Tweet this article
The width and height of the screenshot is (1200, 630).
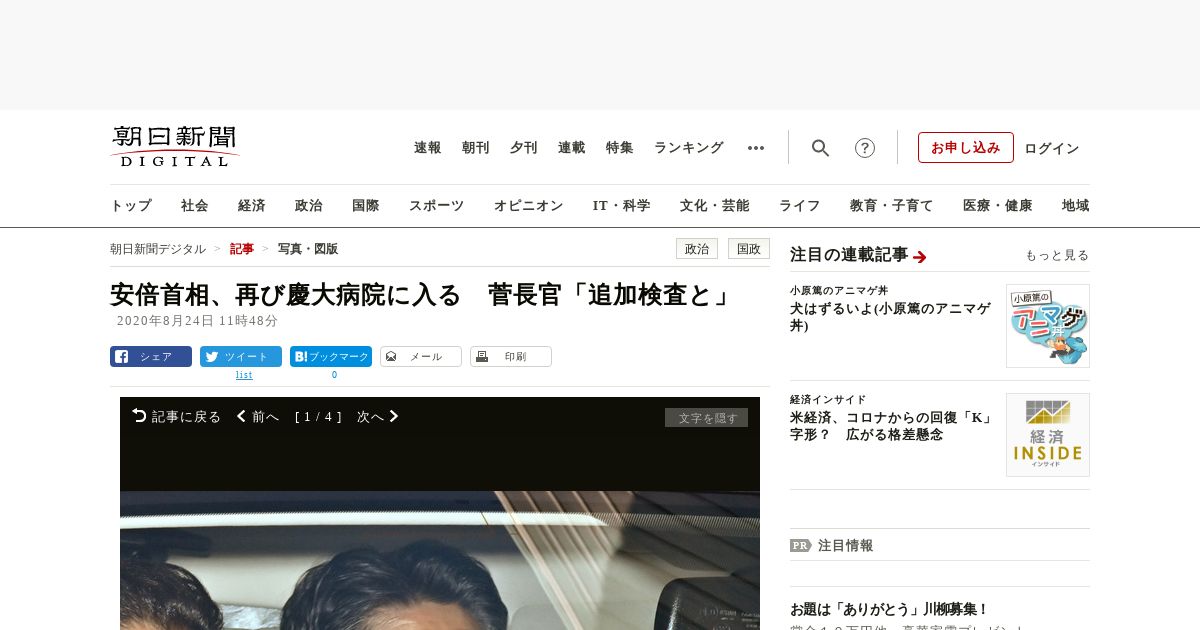(x=241, y=356)
